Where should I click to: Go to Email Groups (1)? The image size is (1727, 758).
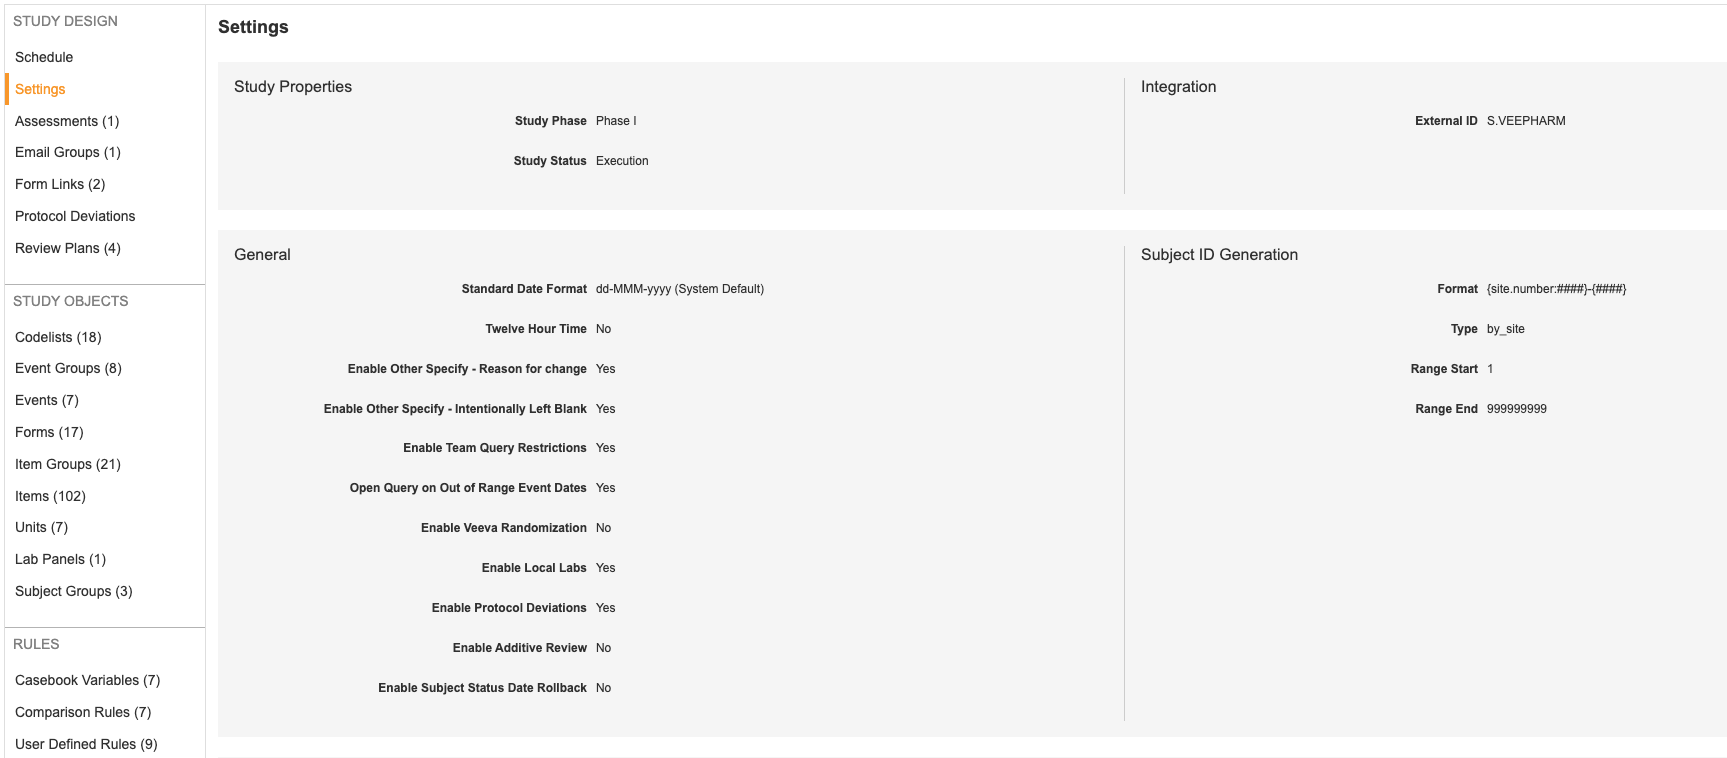[x=68, y=152]
